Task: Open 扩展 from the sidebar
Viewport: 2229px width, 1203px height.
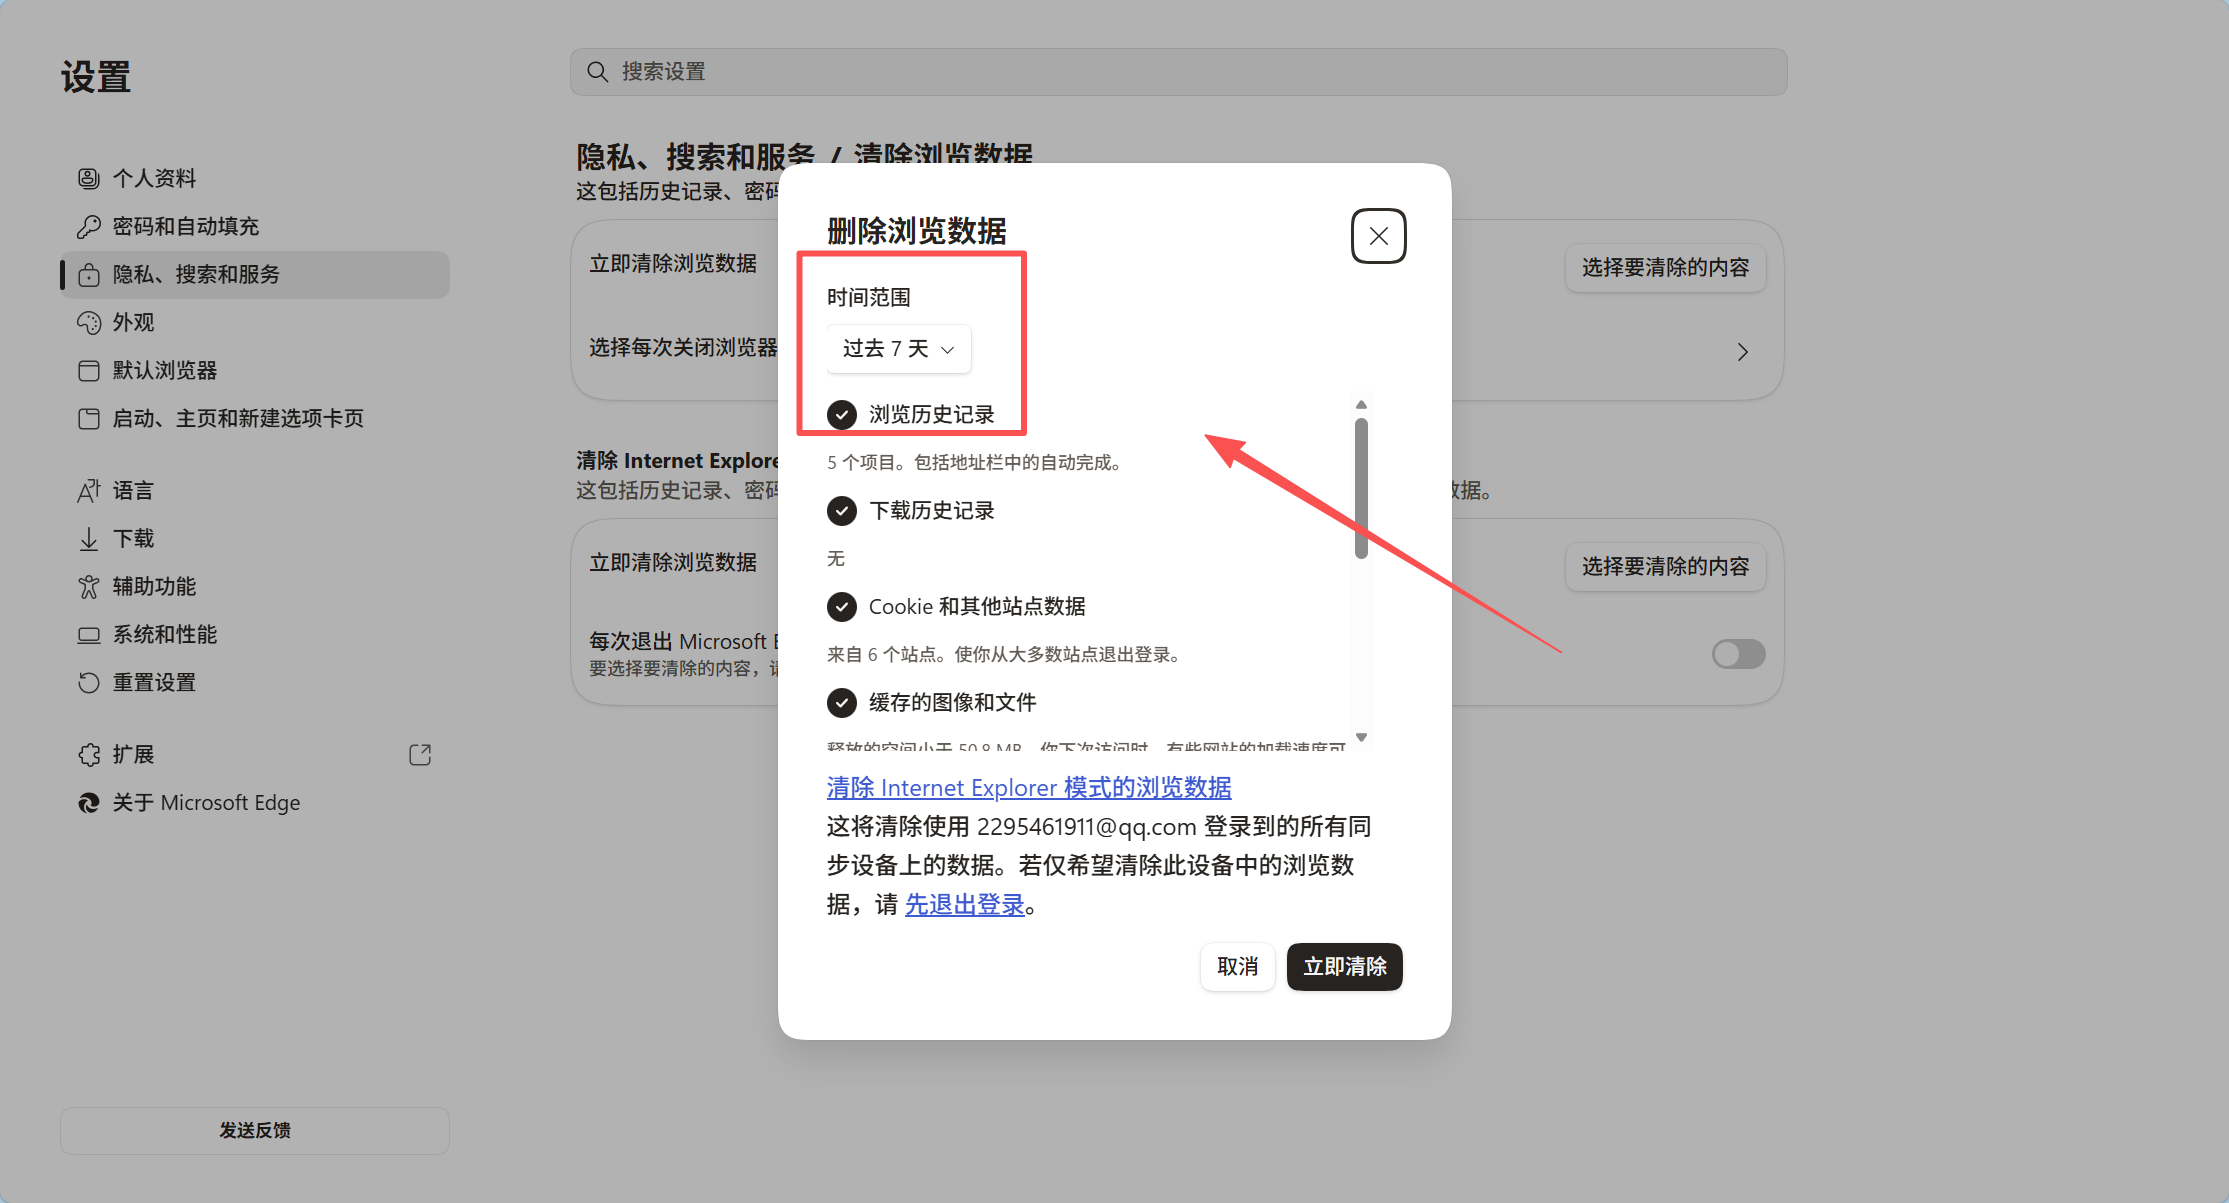Action: tap(255, 754)
